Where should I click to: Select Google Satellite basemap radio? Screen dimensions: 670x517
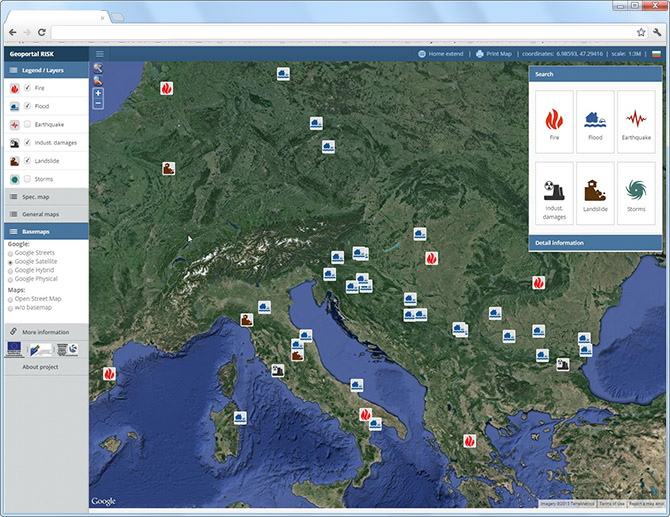[10, 262]
